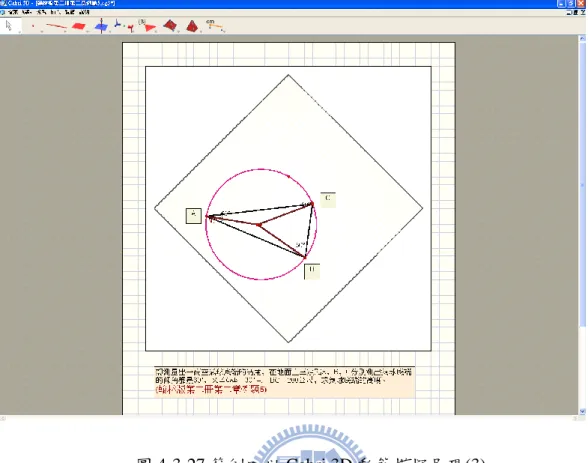Click the small red point on circle's upper arc
This screenshot has height=463, width=588.
tap(288, 176)
